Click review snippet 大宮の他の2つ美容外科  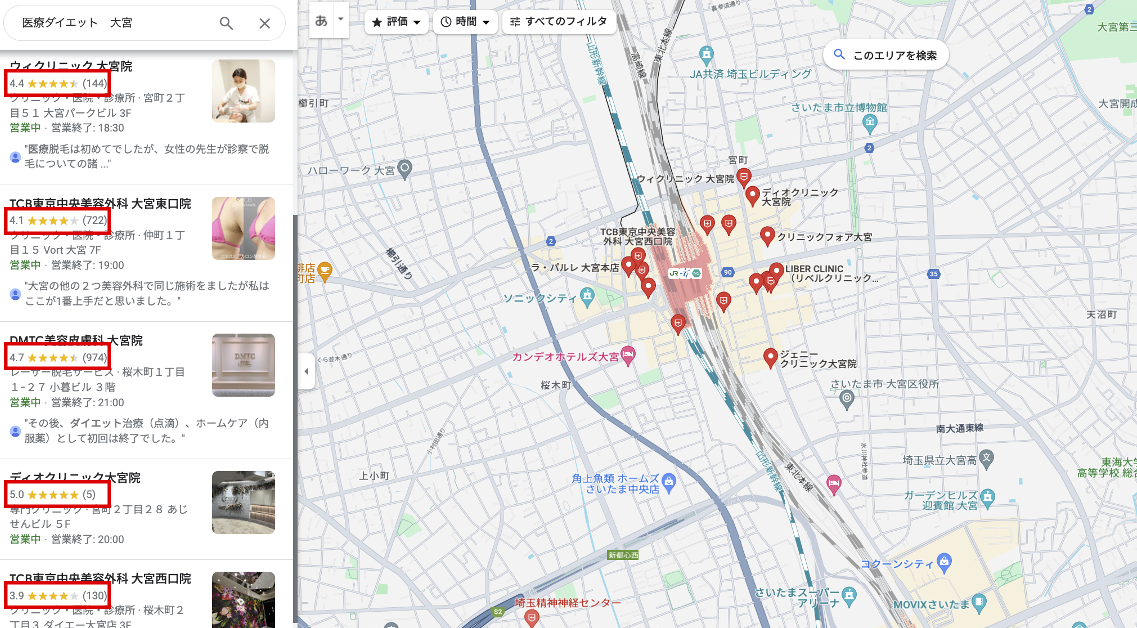point(146,293)
